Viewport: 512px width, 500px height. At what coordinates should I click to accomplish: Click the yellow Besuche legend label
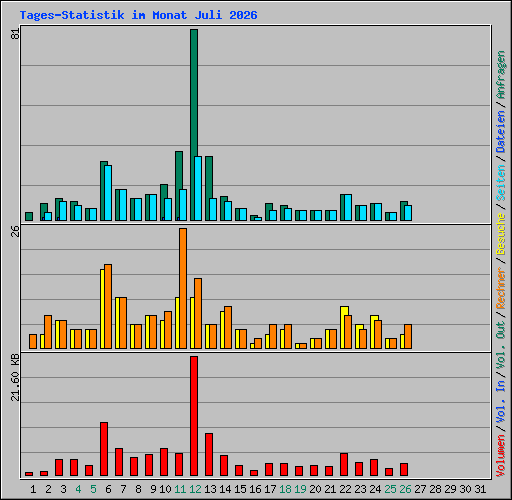(501, 234)
